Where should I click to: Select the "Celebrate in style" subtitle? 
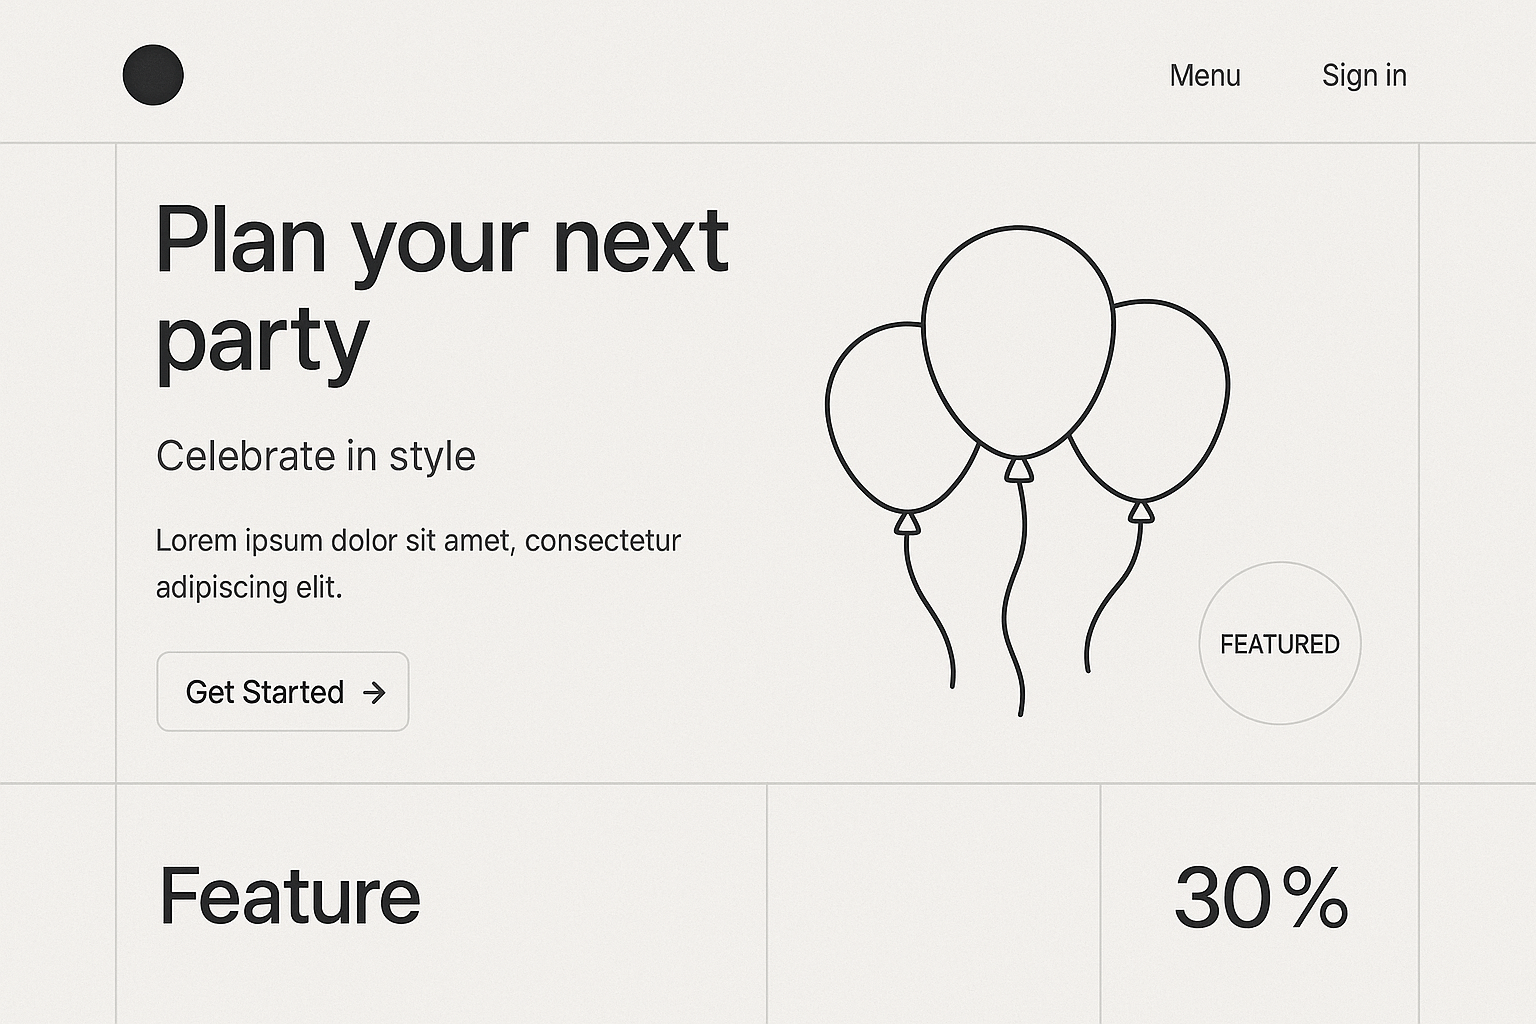tap(316, 456)
